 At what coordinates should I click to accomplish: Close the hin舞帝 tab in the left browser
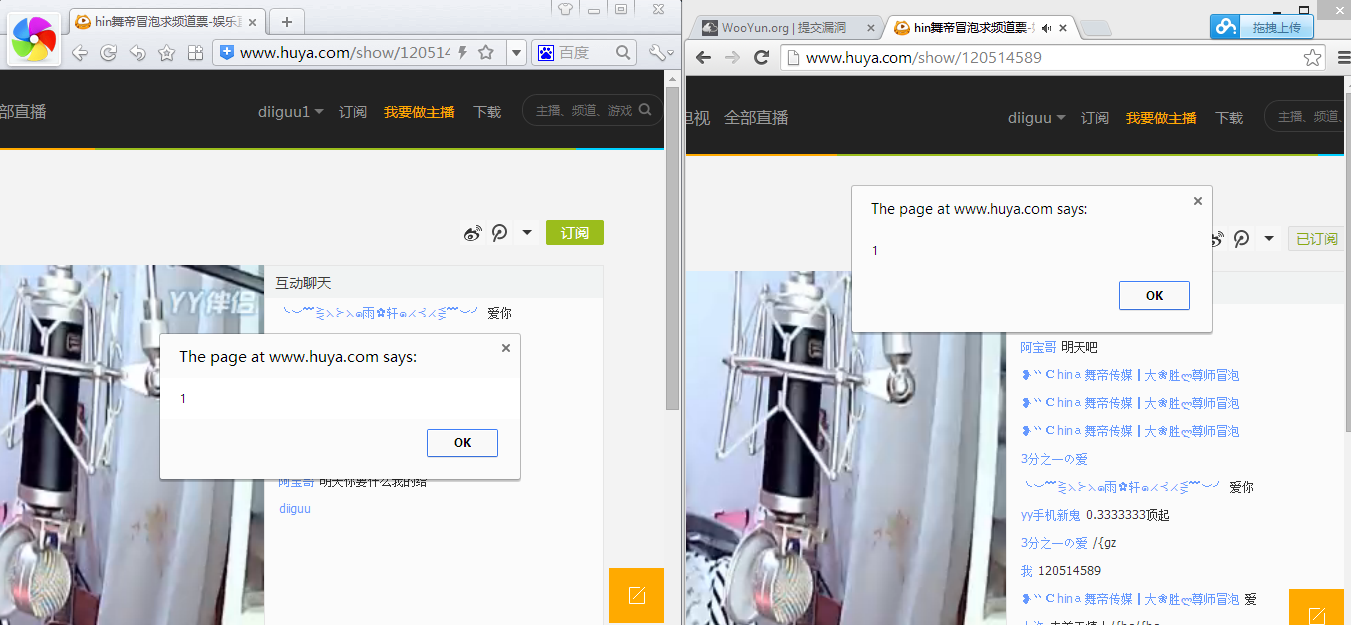click(x=254, y=22)
